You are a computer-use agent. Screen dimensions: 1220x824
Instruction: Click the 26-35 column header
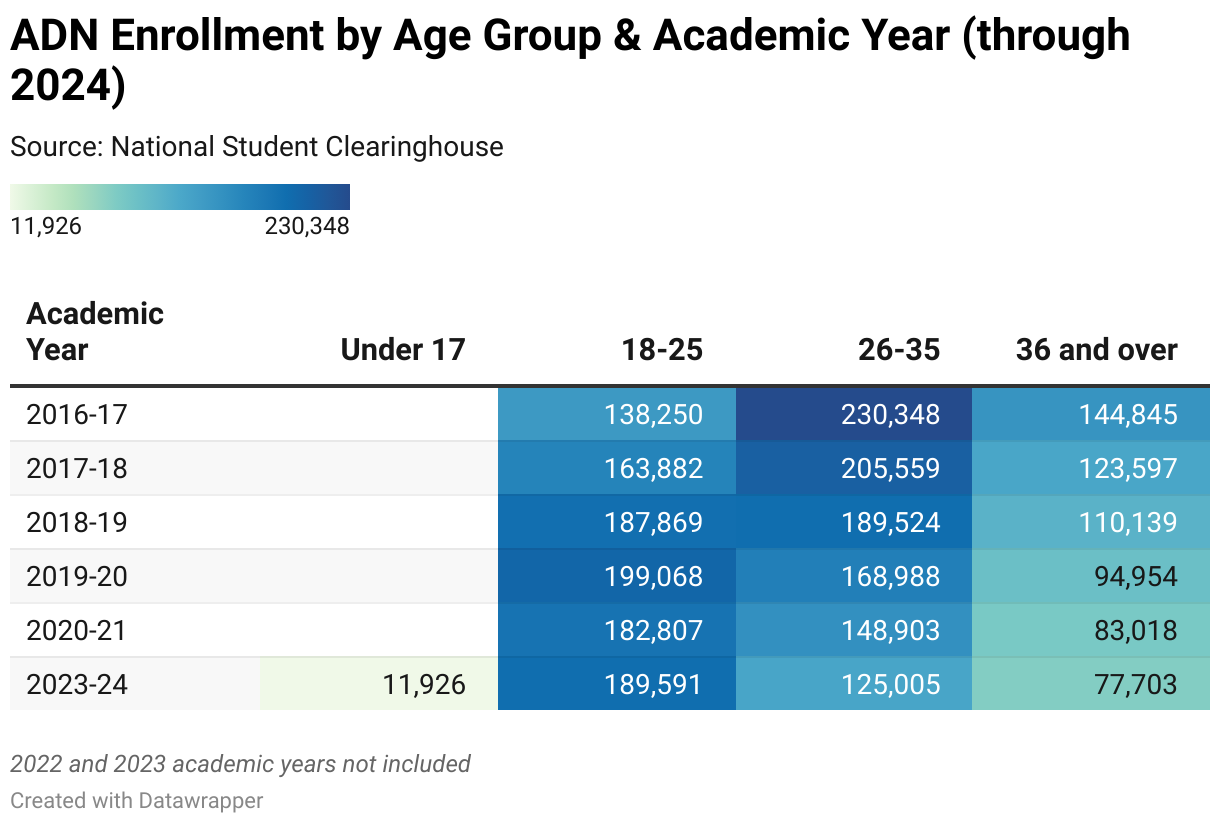899,350
